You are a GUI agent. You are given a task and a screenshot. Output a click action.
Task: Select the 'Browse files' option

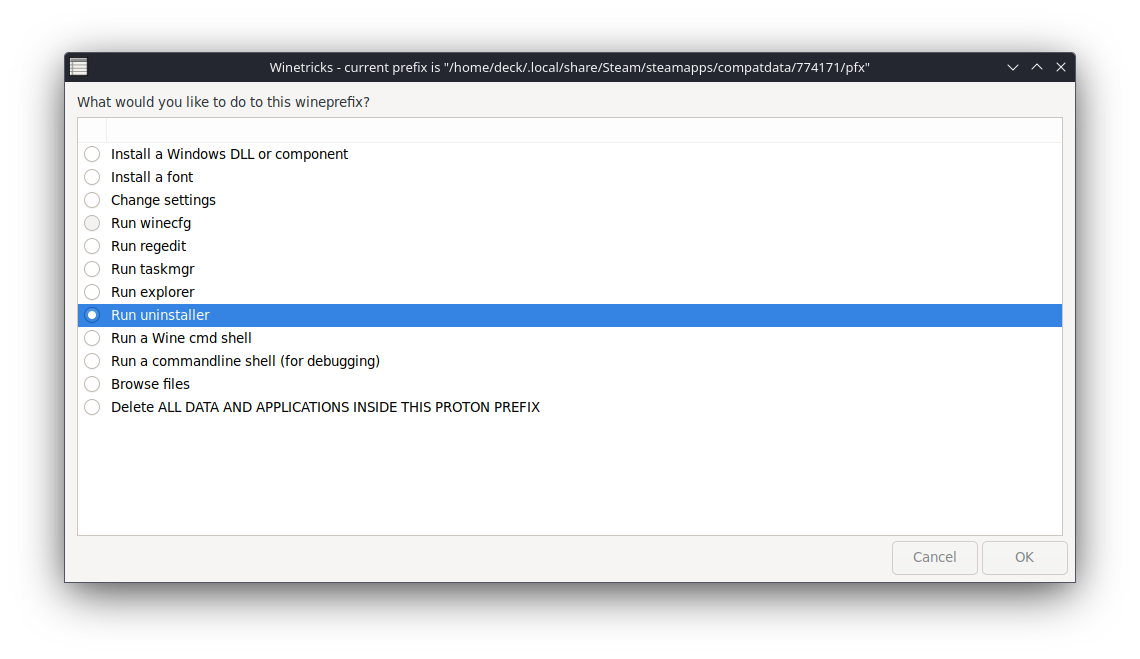[92, 384]
